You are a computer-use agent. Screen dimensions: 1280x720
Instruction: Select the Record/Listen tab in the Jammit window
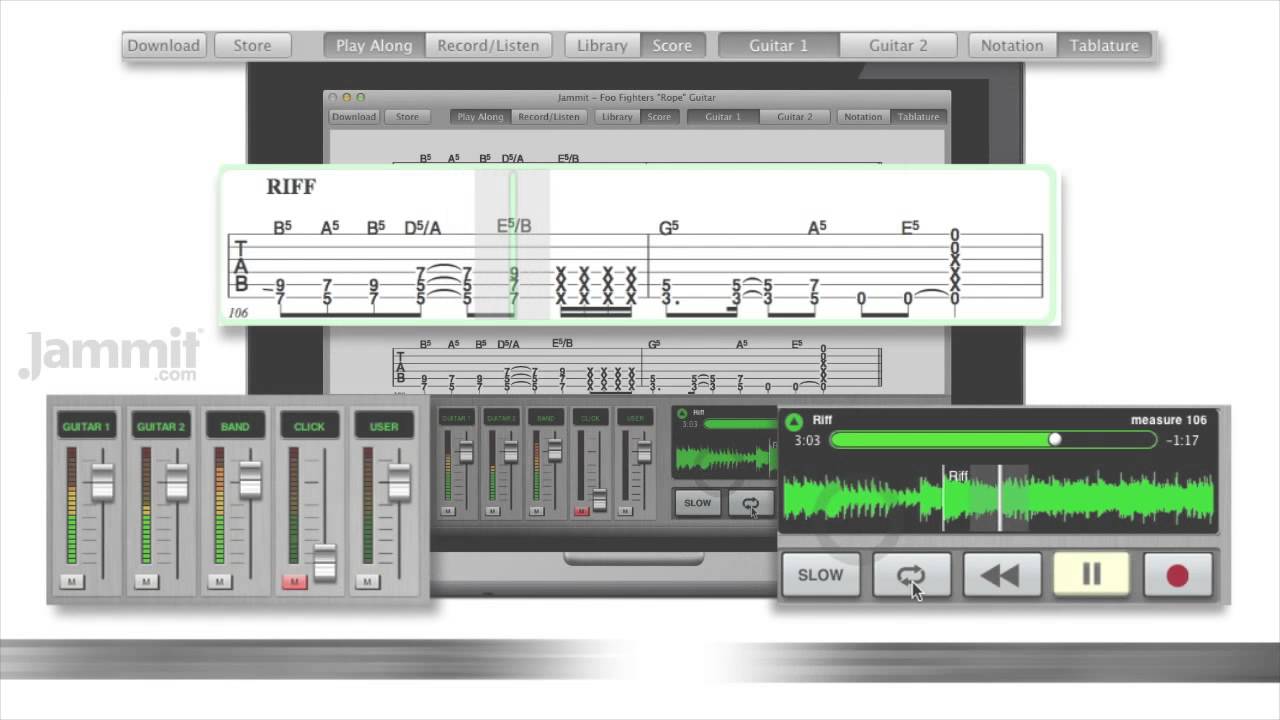pyautogui.click(x=549, y=117)
